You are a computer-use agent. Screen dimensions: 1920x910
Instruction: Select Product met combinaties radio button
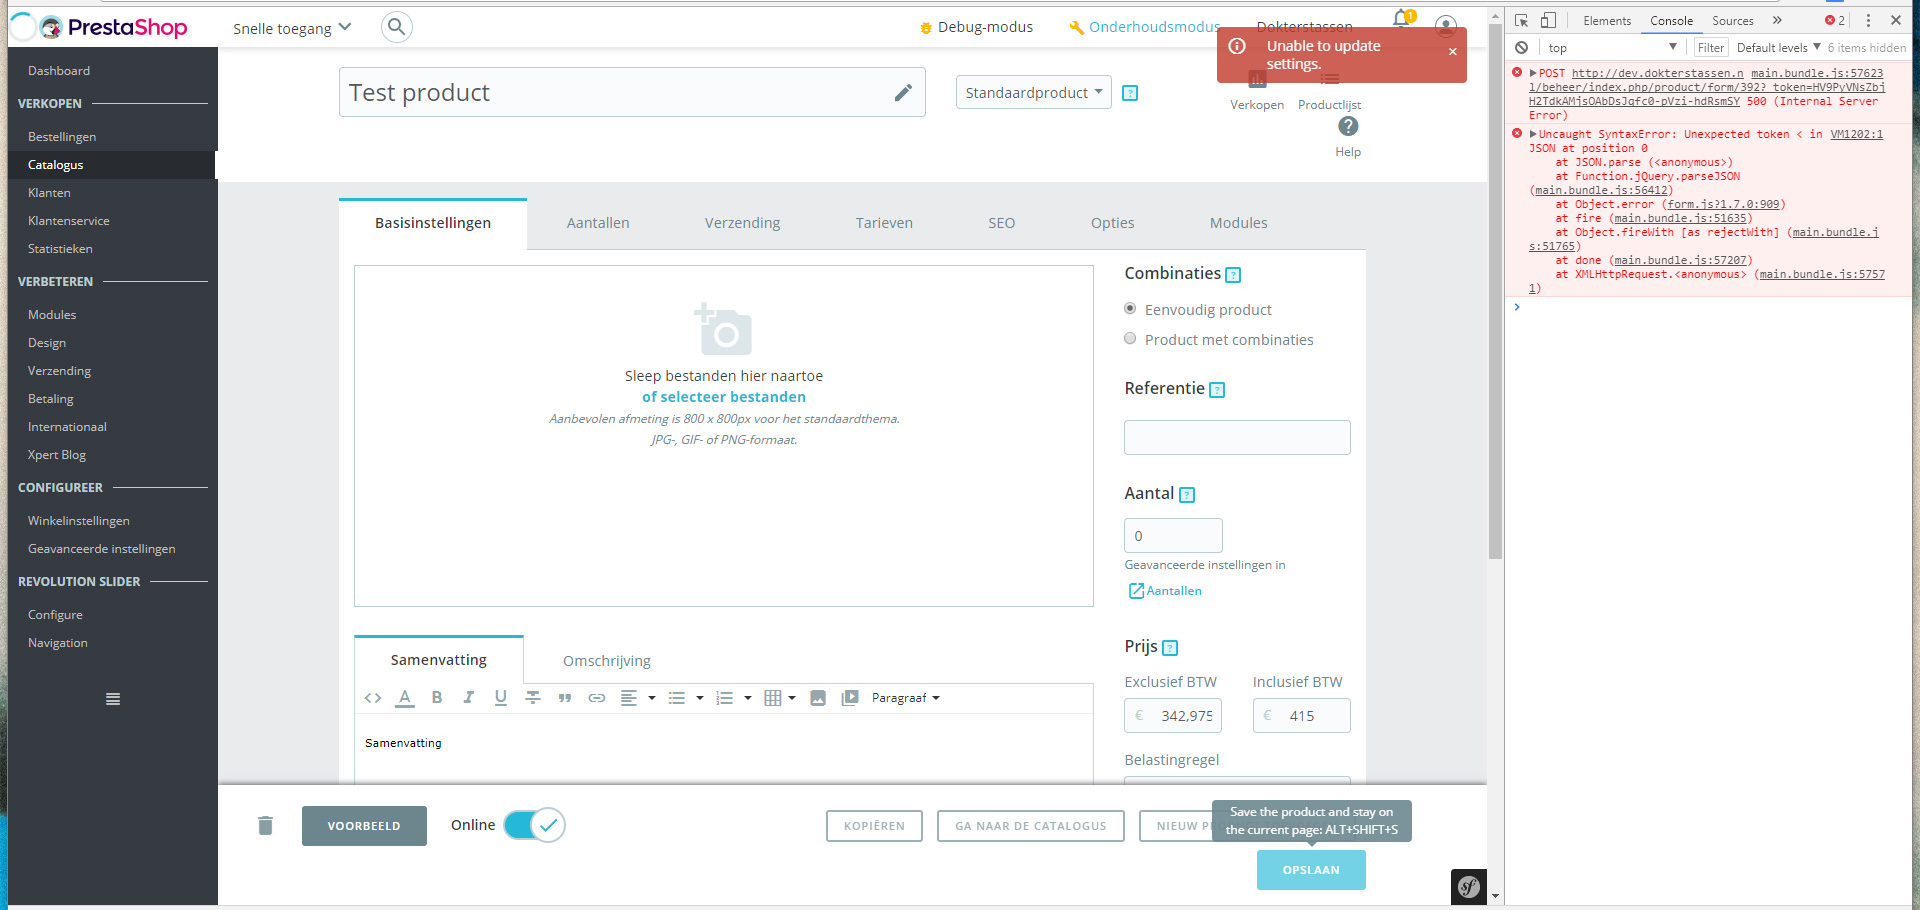coord(1130,338)
